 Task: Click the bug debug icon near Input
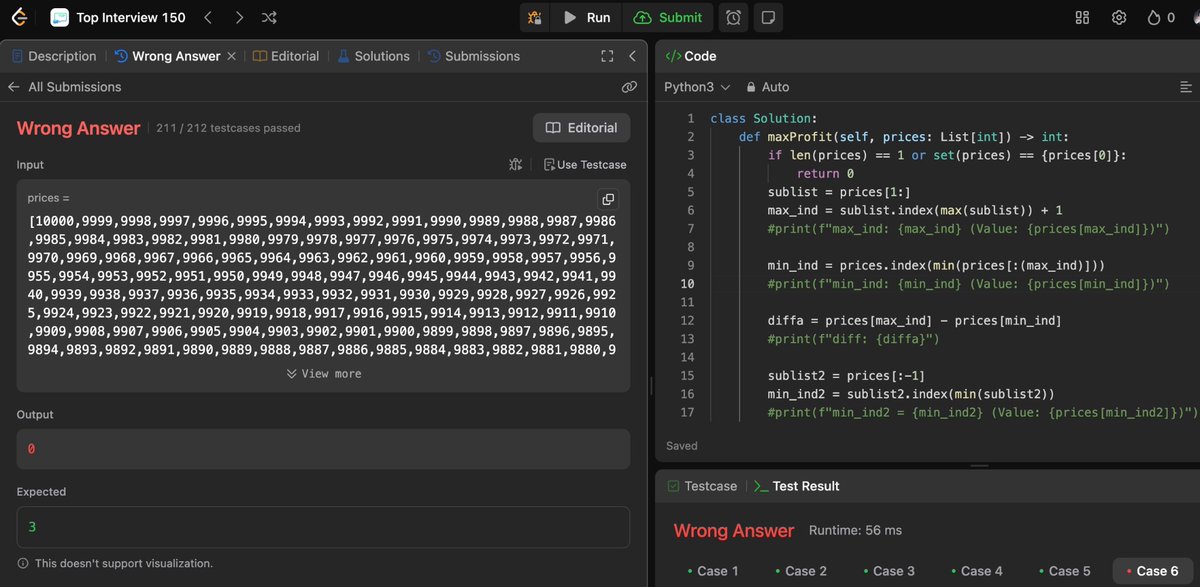click(x=516, y=164)
